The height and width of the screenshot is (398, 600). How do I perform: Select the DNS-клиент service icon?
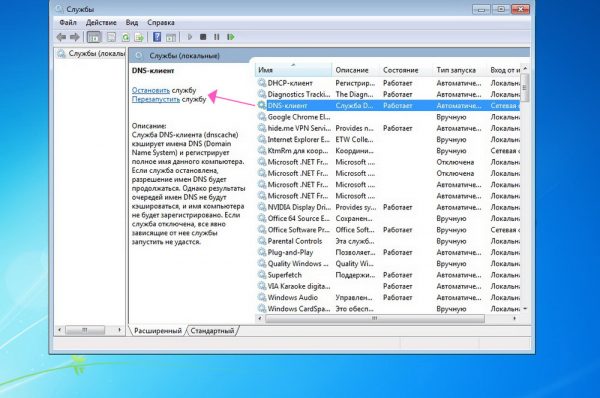click(x=262, y=105)
